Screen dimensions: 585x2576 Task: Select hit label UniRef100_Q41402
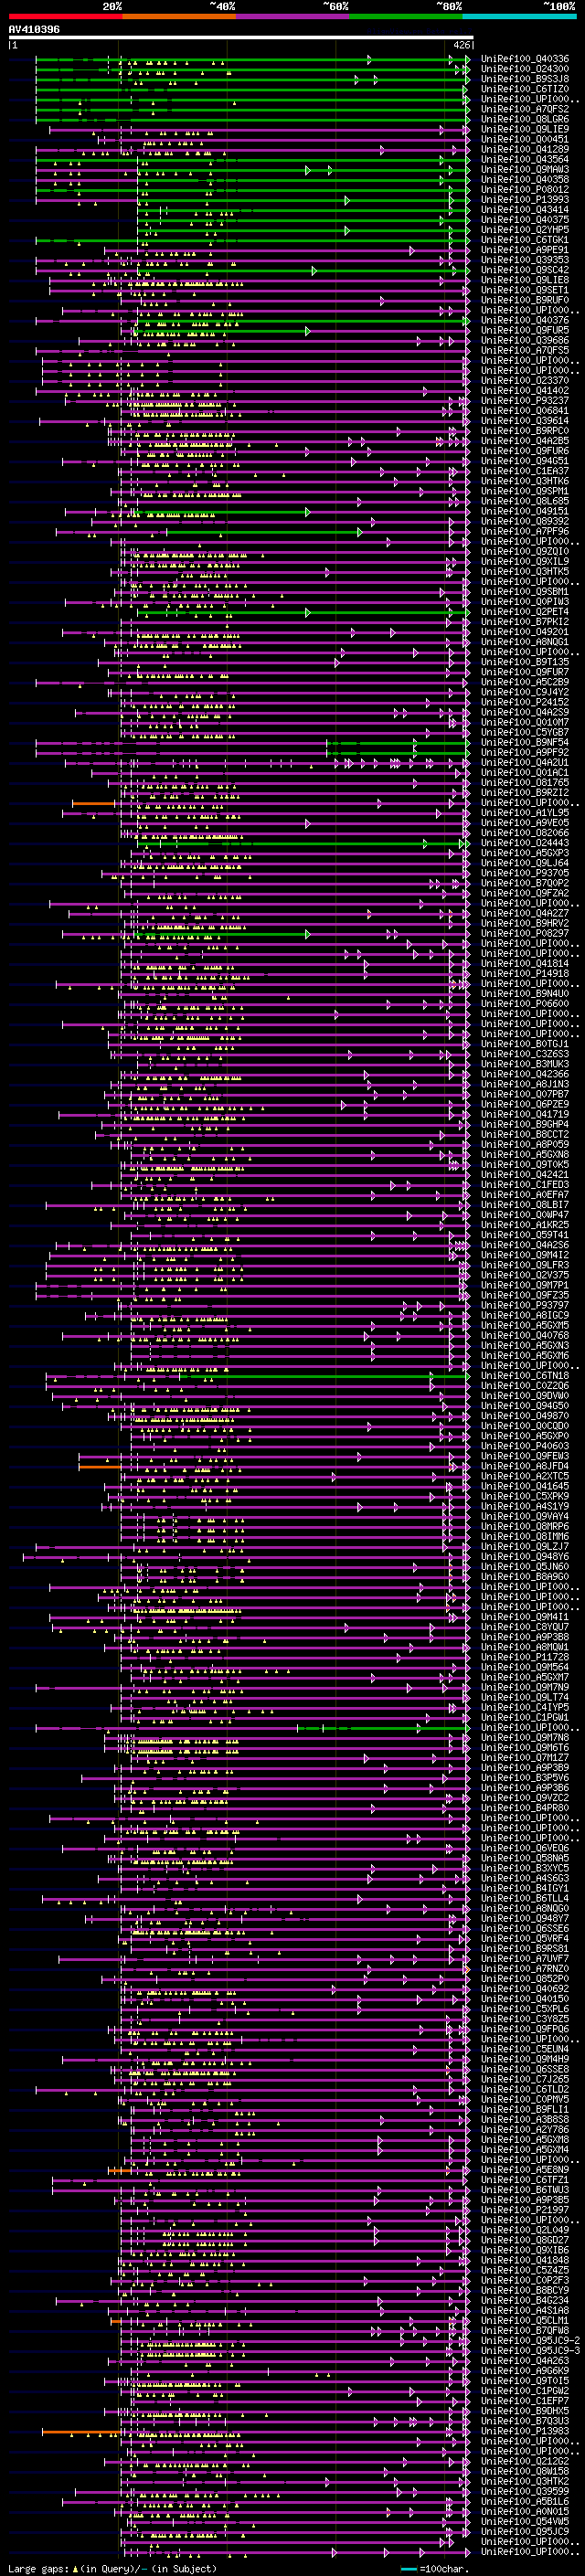[x=524, y=390]
